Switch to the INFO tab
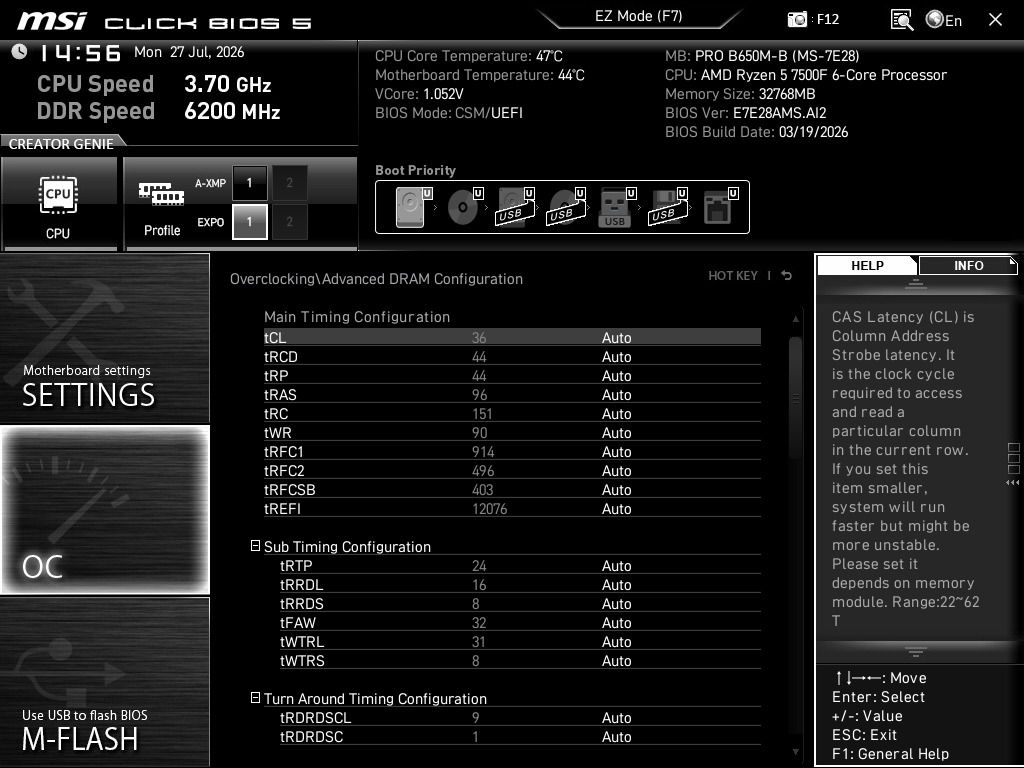Screen dimensions: 1024x768 [x=968, y=266]
